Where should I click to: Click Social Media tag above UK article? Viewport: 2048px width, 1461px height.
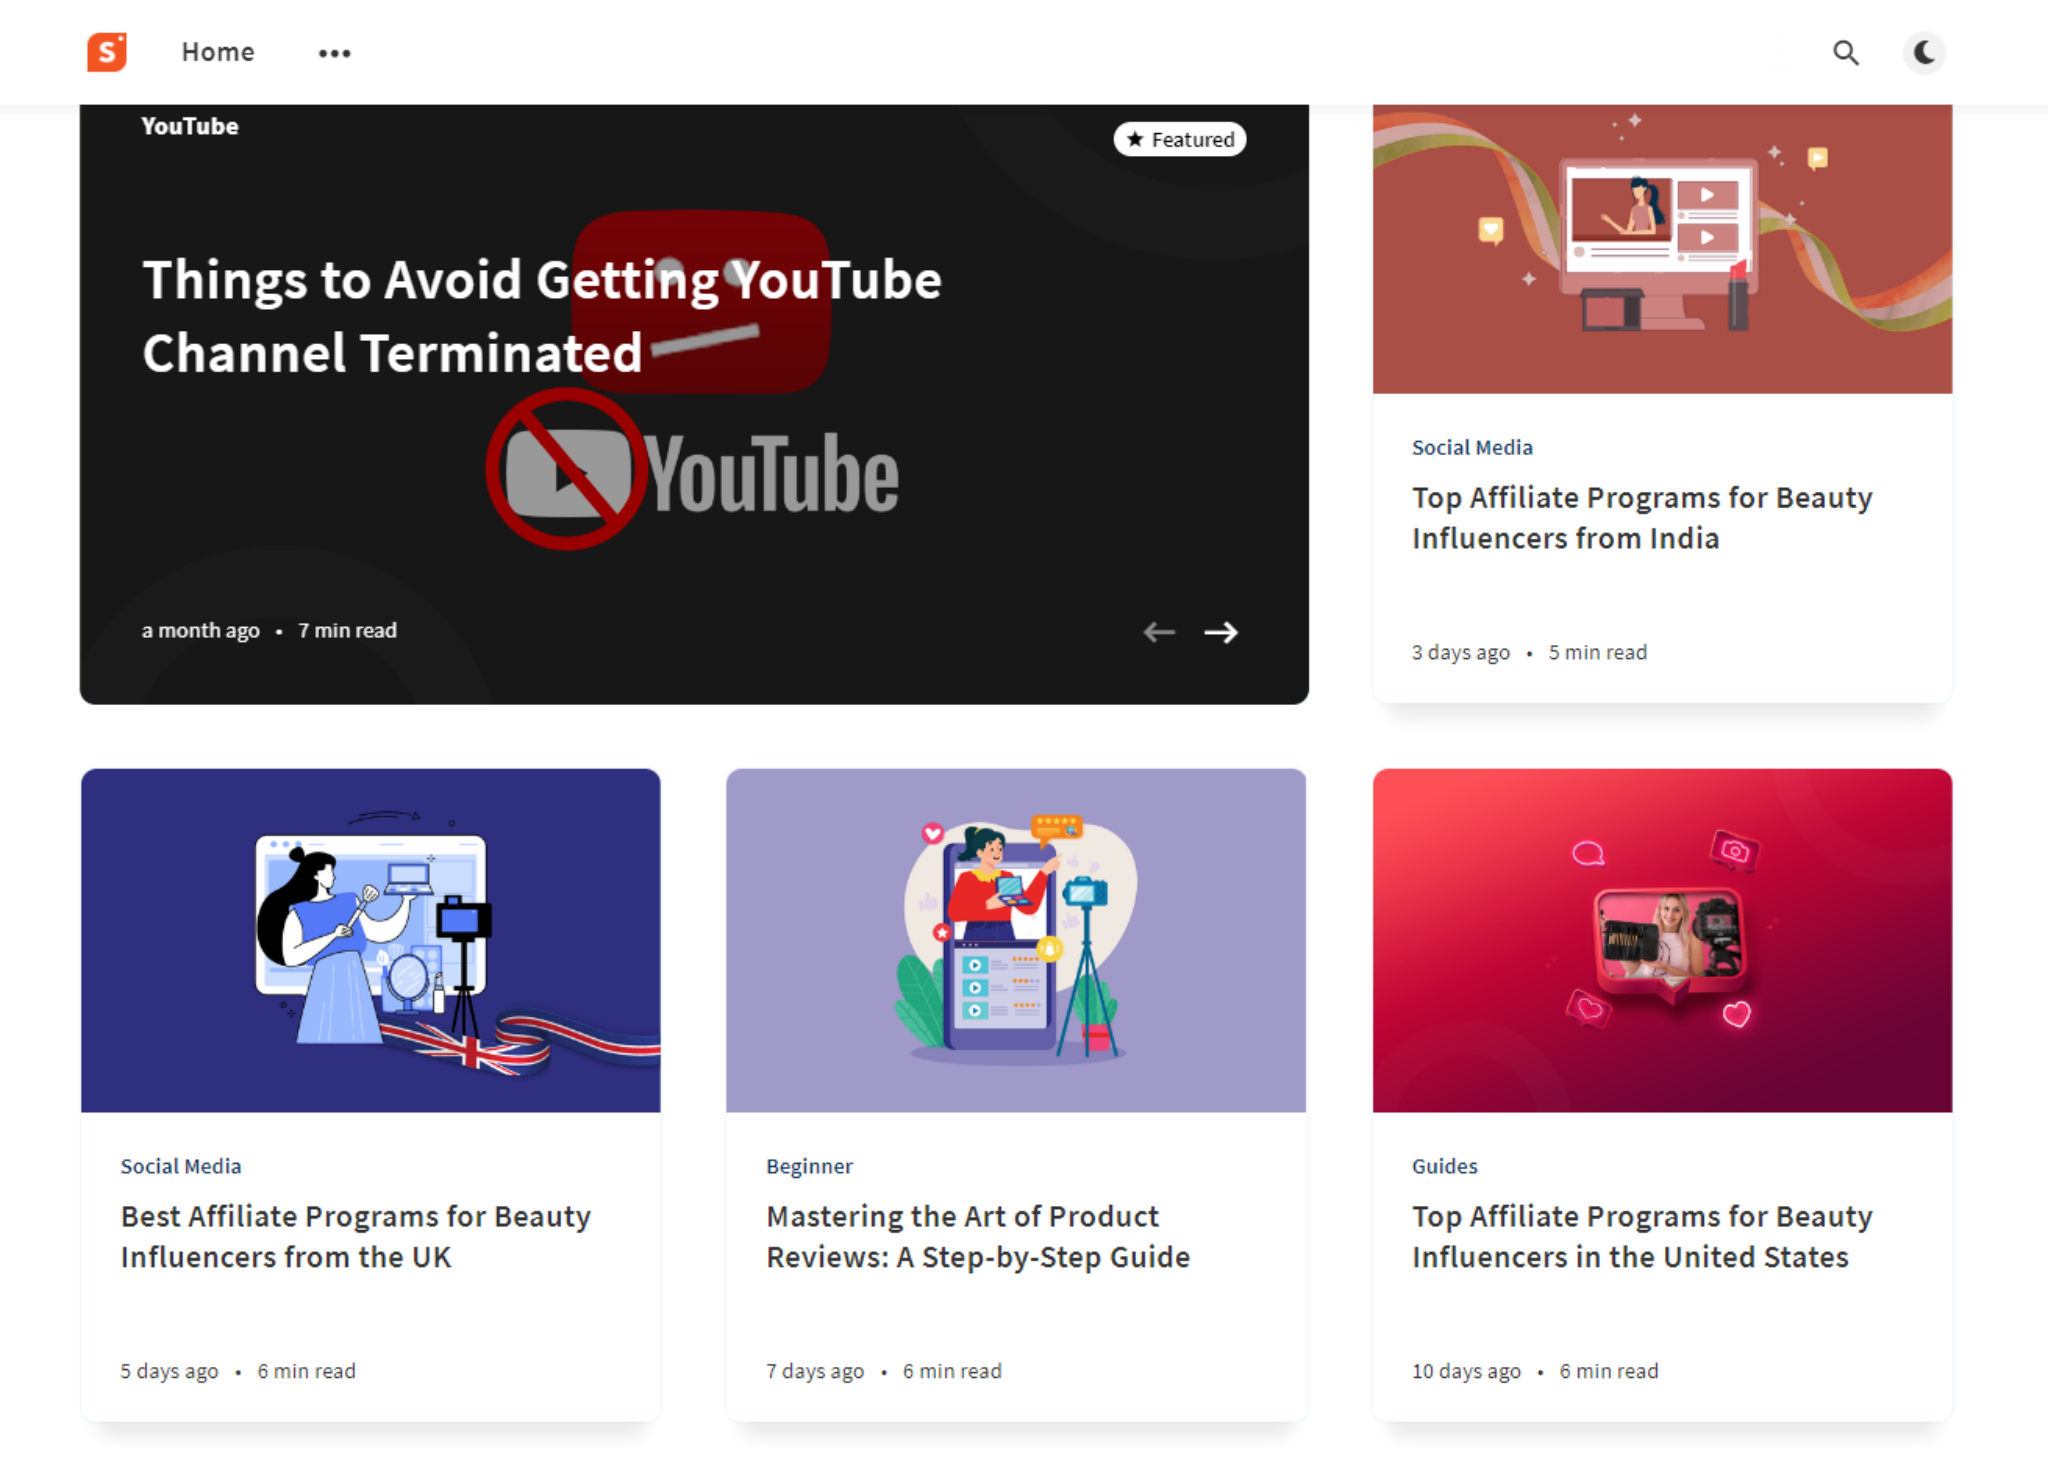pos(181,1166)
